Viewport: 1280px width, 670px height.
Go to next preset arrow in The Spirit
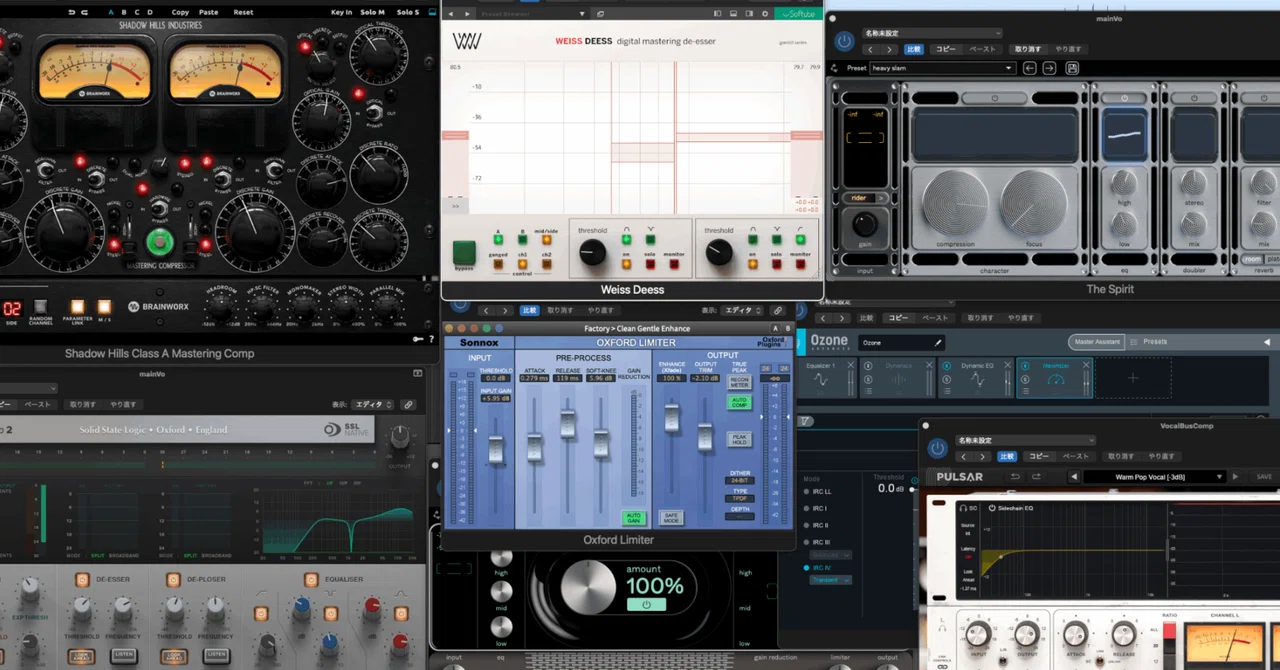coord(1049,68)
